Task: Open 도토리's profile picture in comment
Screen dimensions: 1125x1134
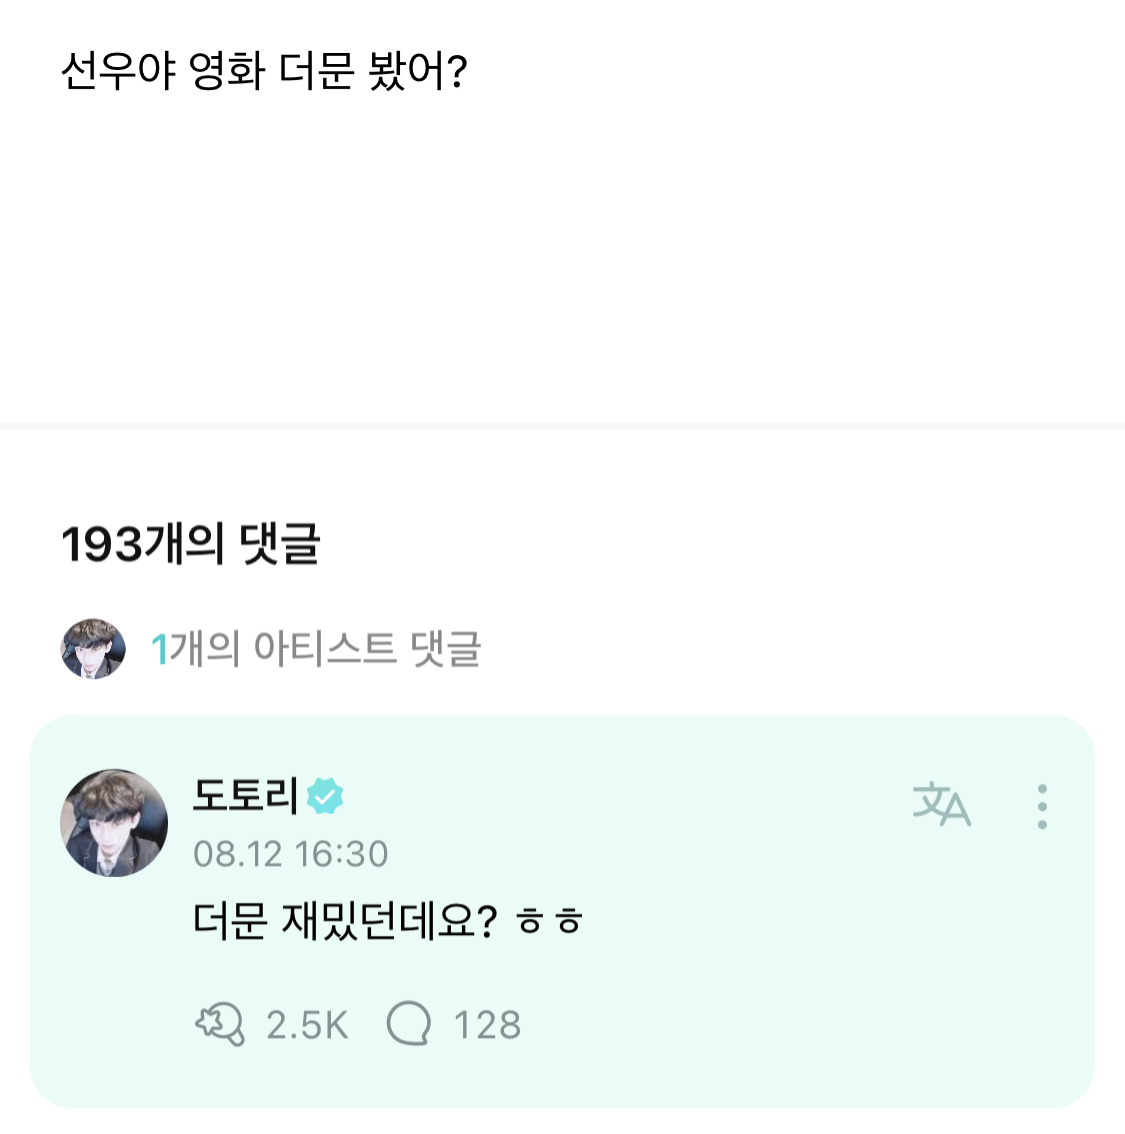Action: pos(114,823)
